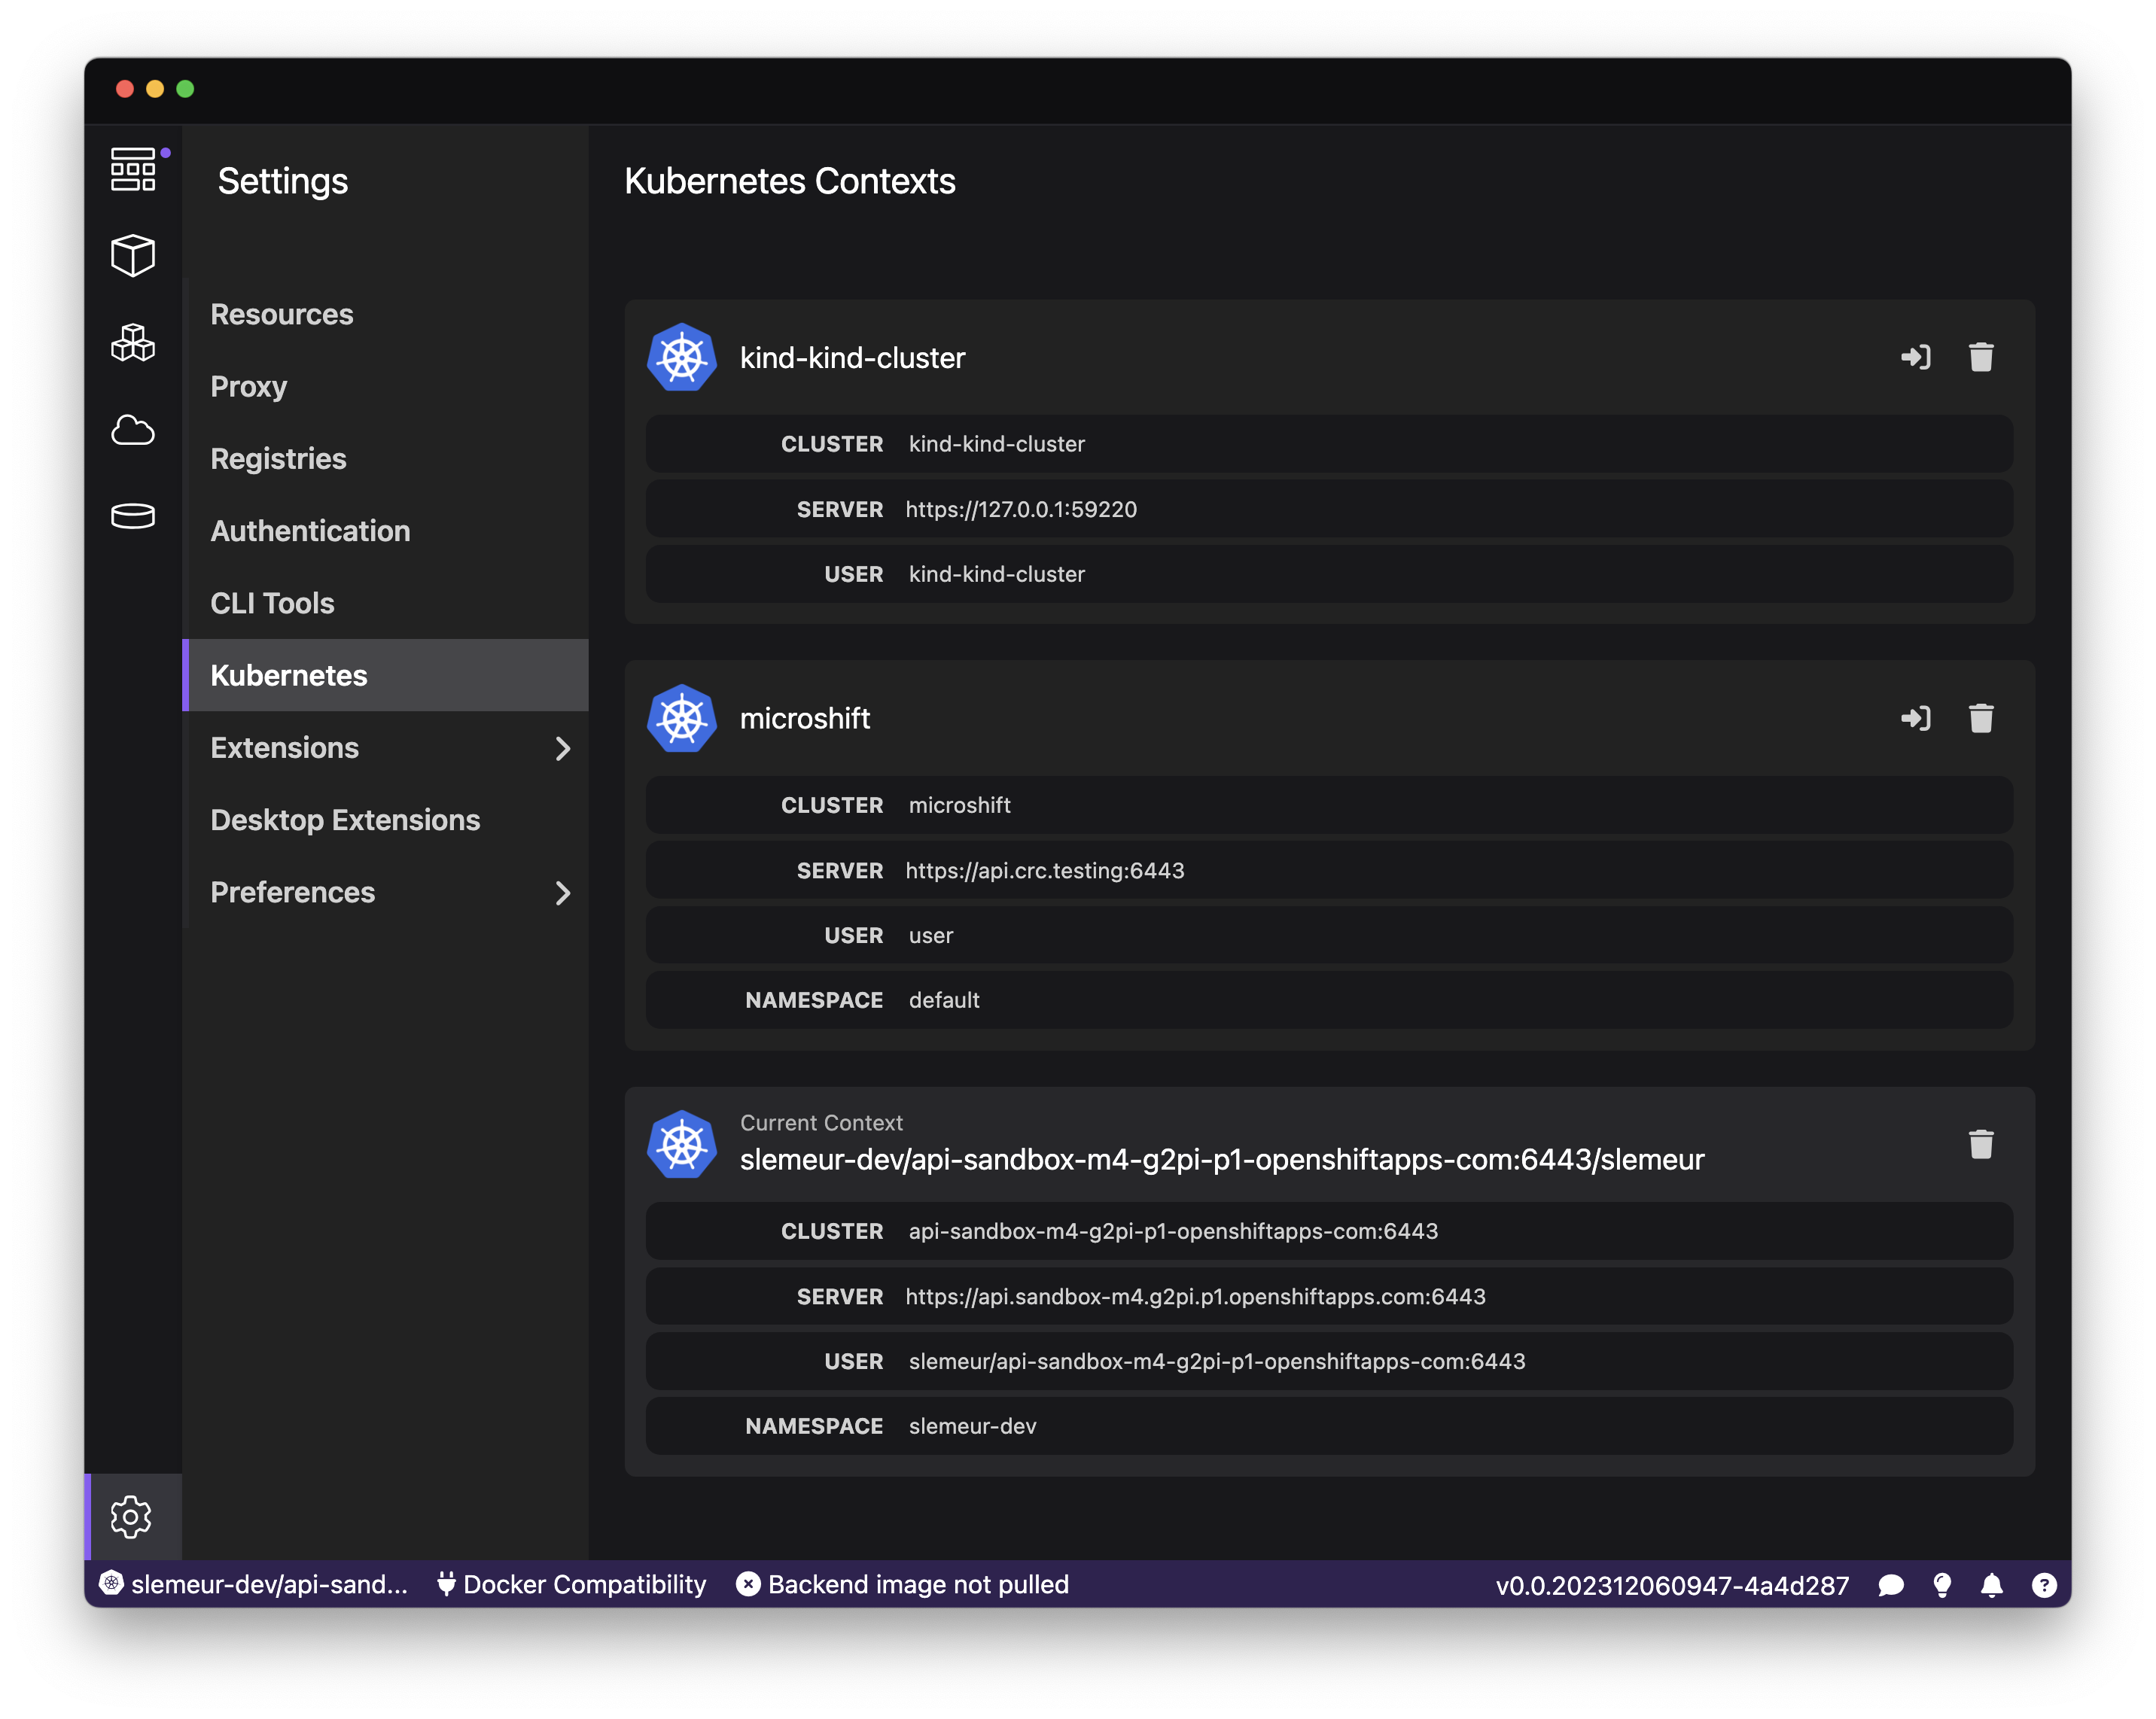
Task: Open the Containers view from the sidebar
Action: pyautogui.click(x=133, y=255)
